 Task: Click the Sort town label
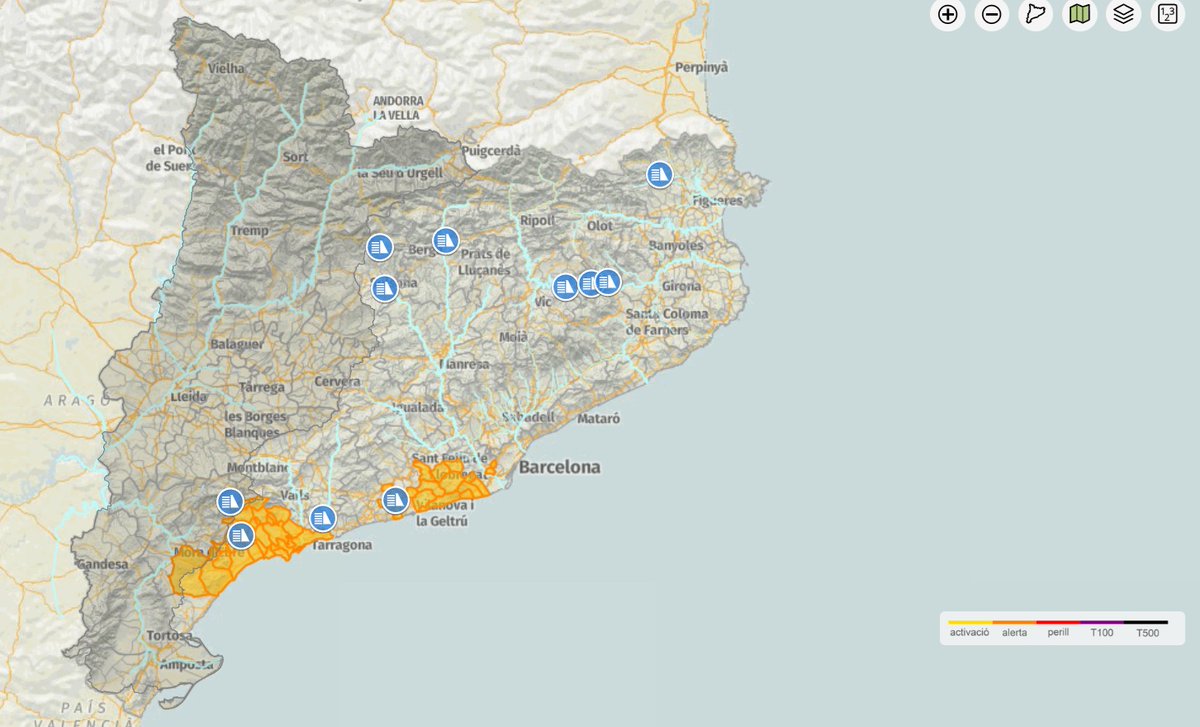296,158
